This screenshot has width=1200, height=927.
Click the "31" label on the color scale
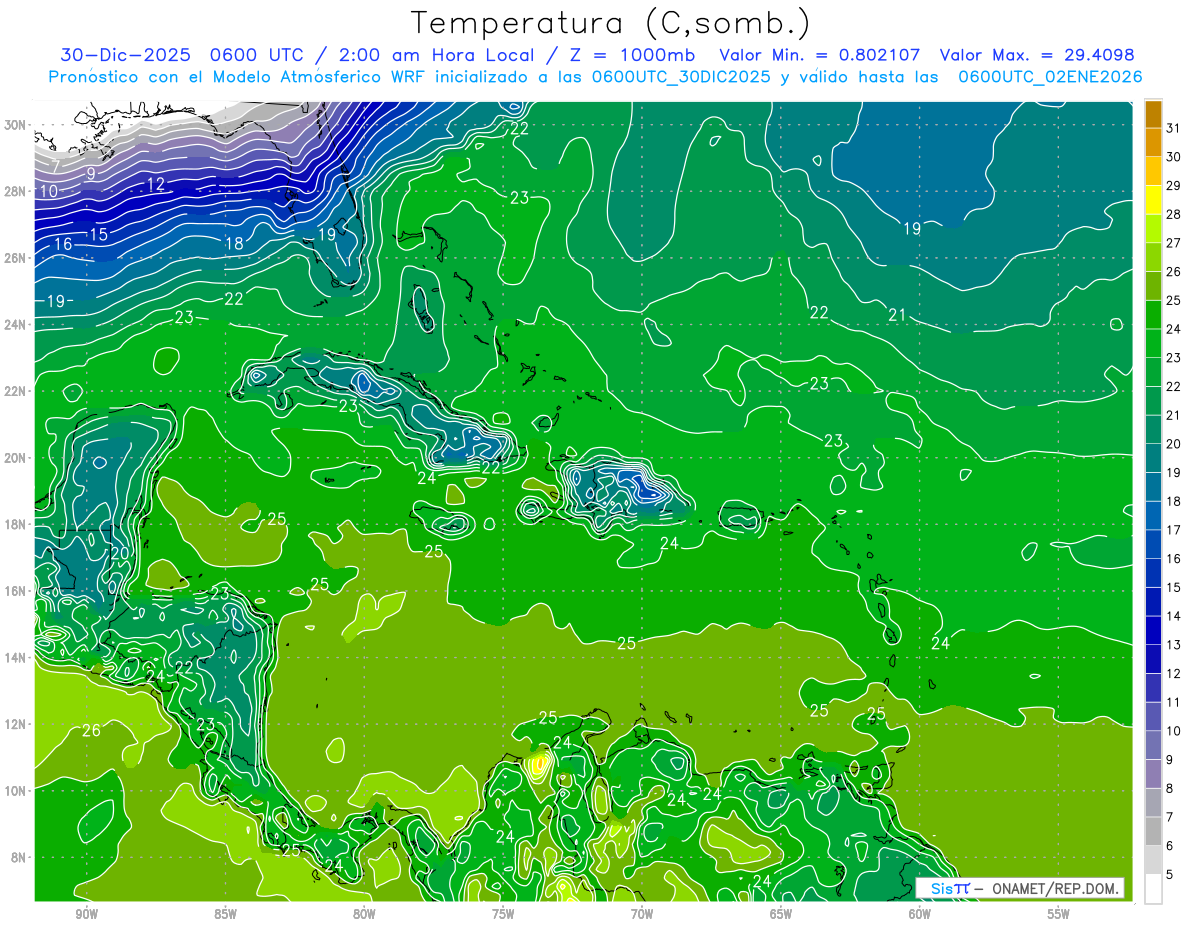[x=1173, y=128]
